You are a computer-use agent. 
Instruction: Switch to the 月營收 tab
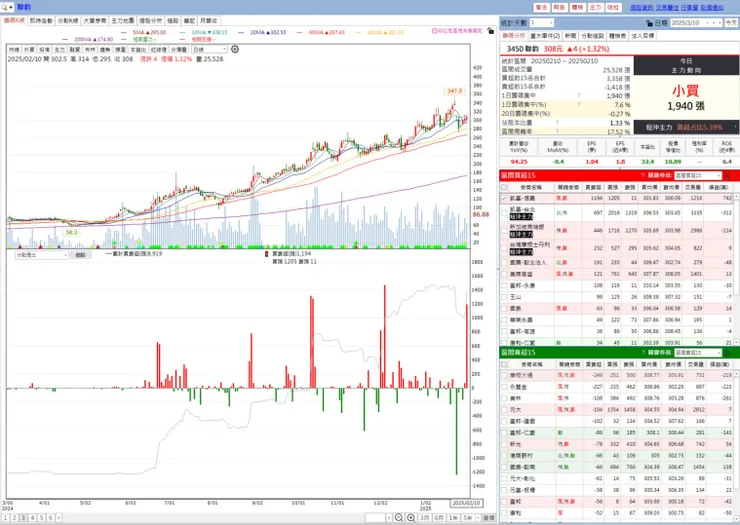(x=208, y=21)
